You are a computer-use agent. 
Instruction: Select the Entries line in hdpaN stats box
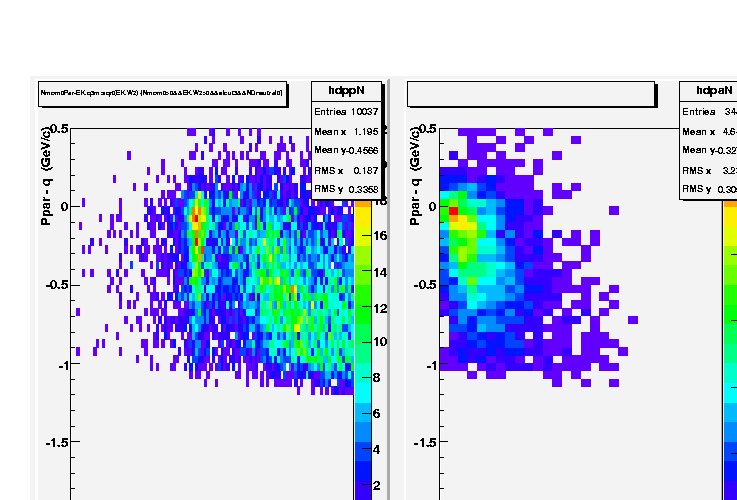click(x=709, y=112)
